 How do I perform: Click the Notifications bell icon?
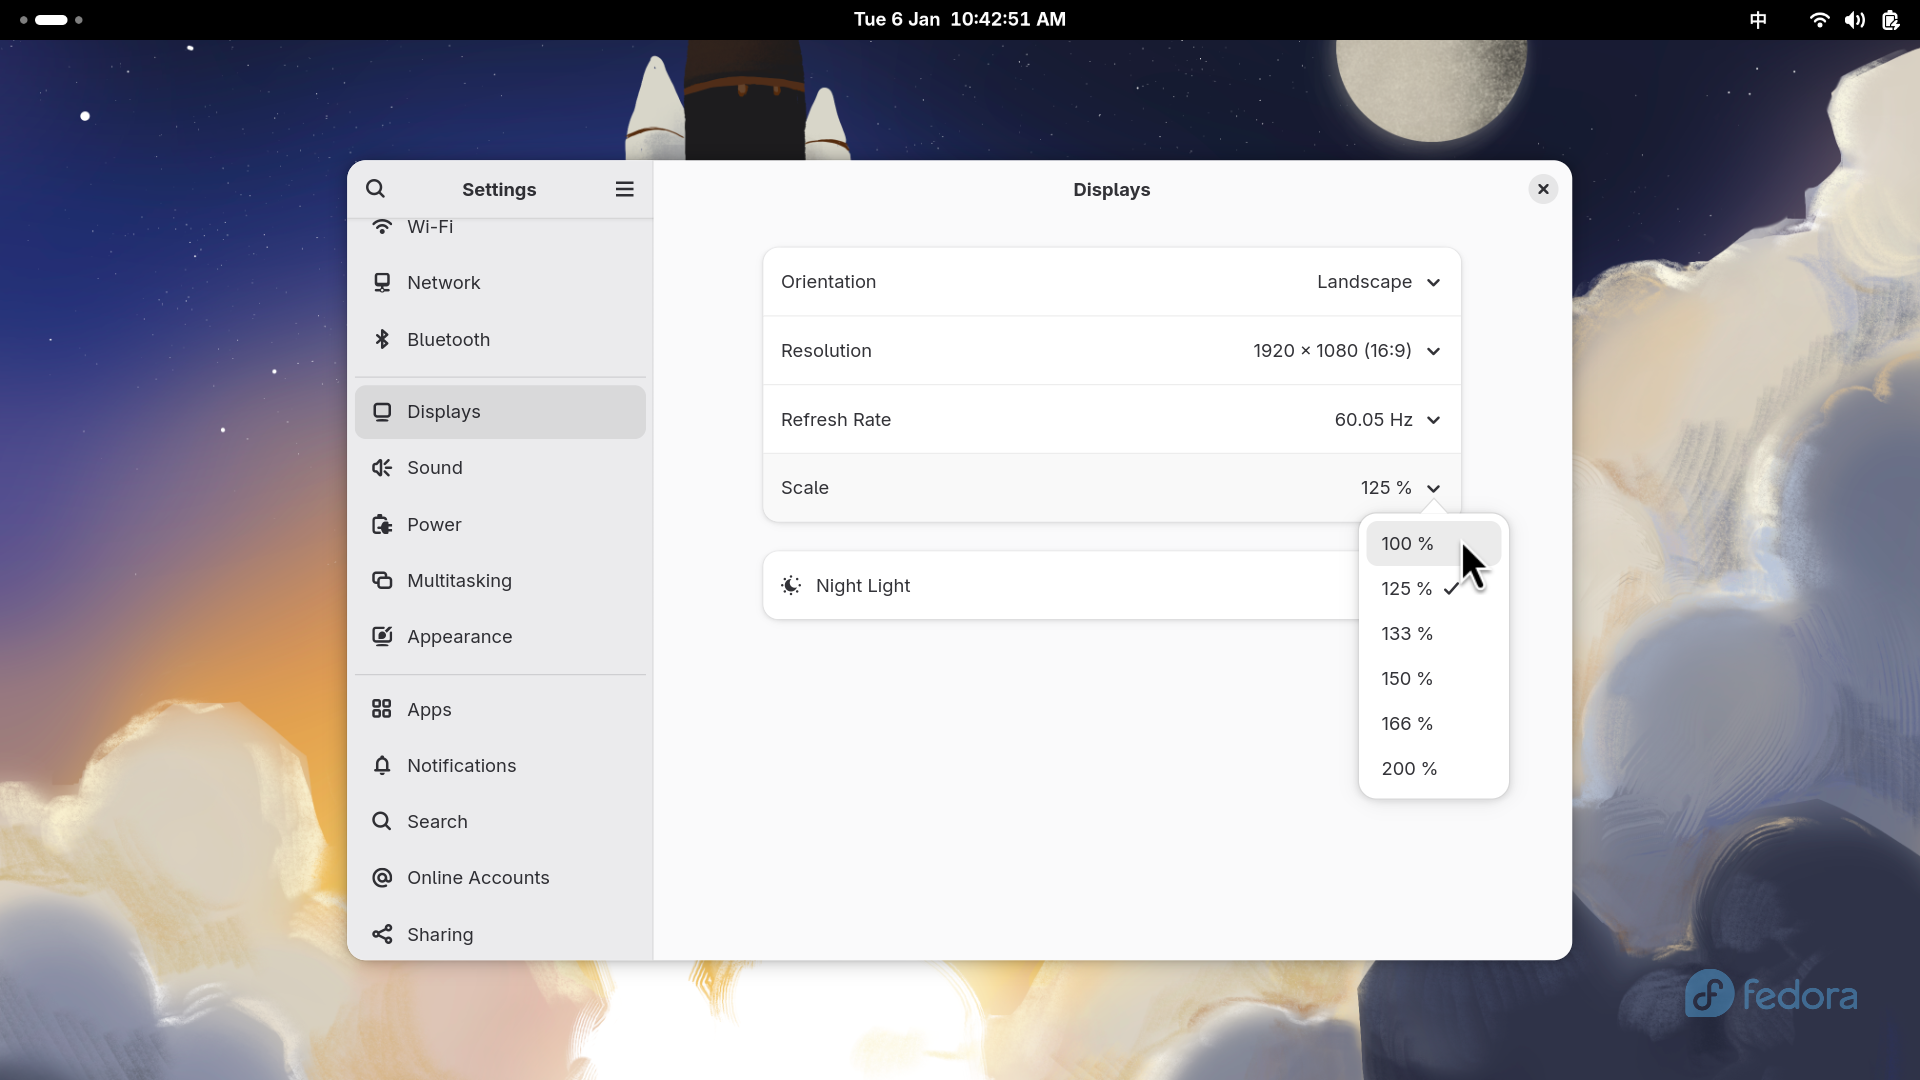coord(382,766)
